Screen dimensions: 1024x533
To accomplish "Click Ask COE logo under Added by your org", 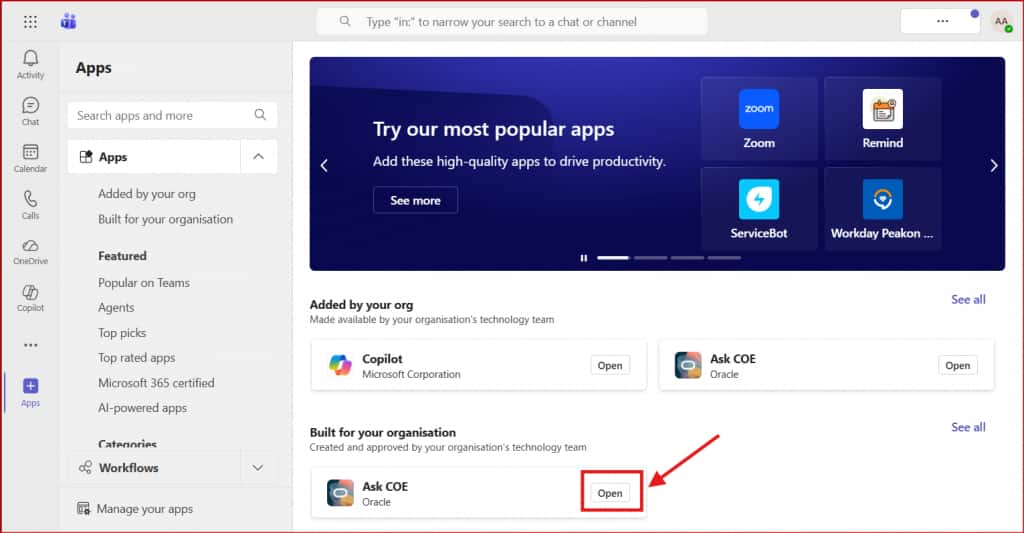I will tap(688, 365).
